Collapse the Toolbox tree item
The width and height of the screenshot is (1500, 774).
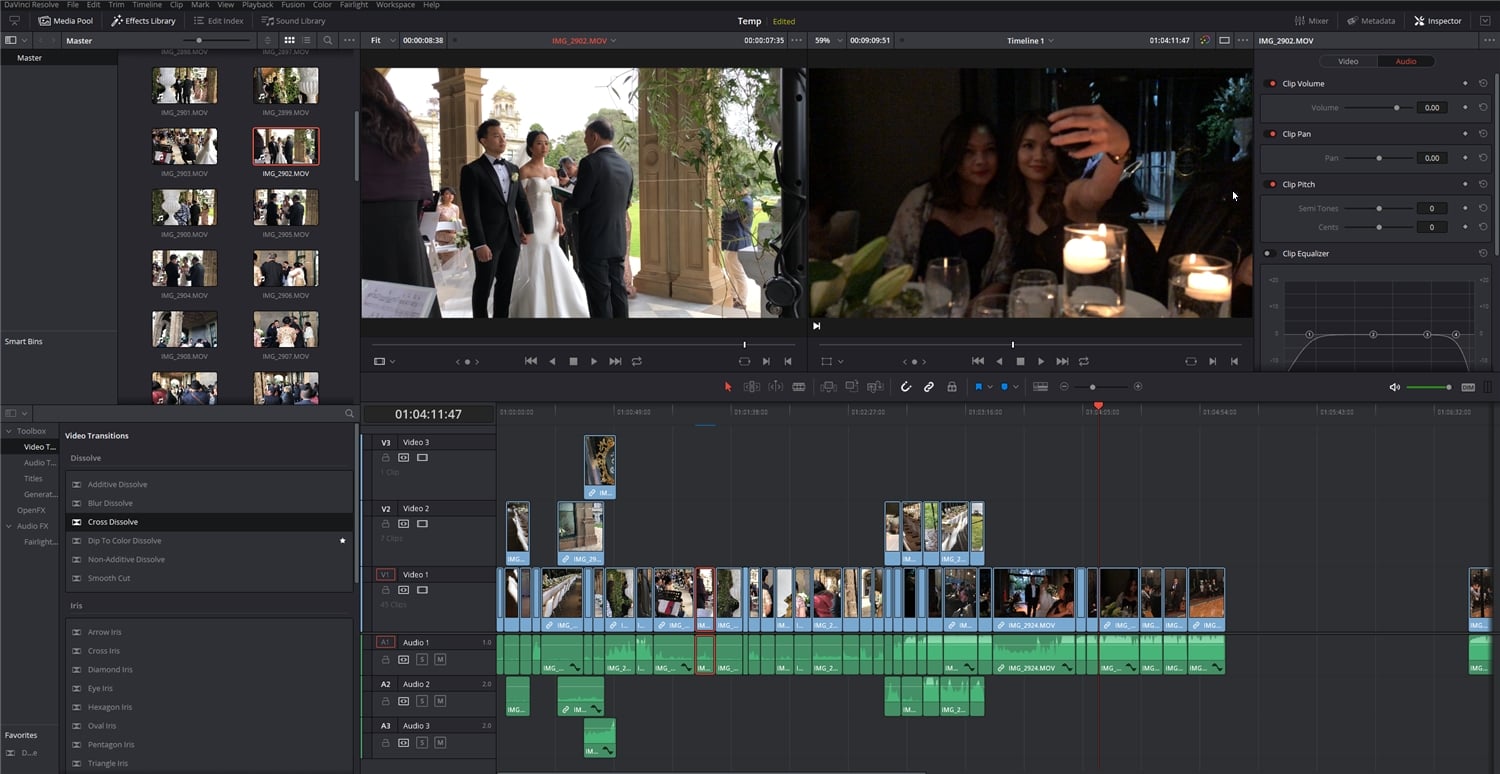[x=8, y=431]
